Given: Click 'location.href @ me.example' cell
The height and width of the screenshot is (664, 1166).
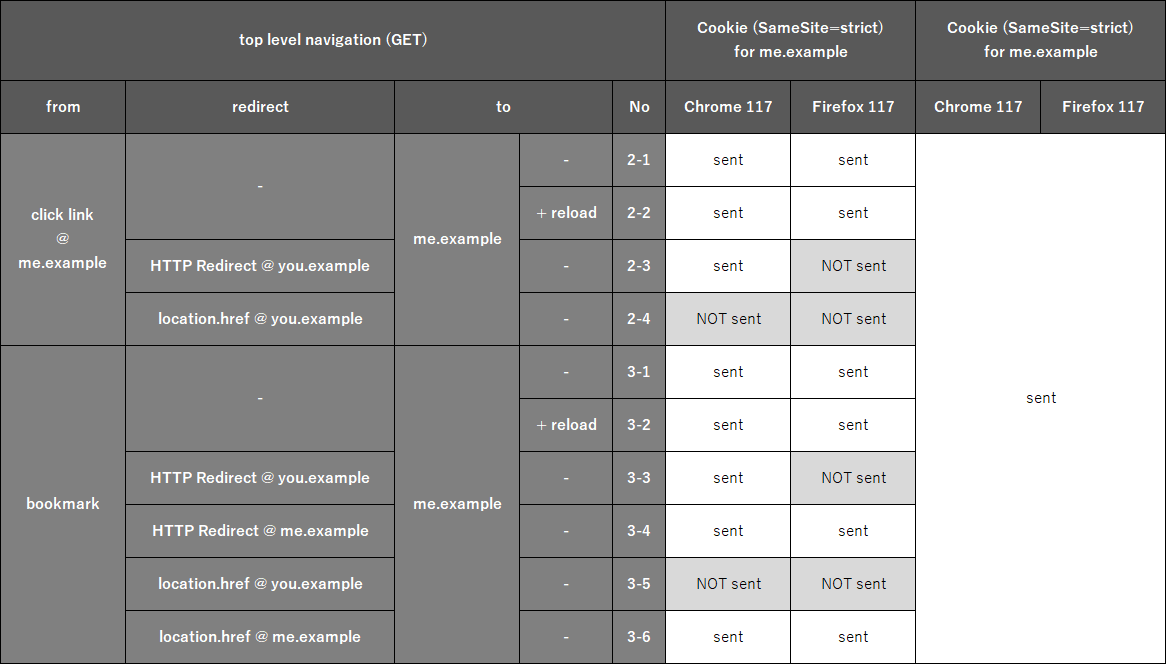Looking at the screenshot, I should click(260, 637).
